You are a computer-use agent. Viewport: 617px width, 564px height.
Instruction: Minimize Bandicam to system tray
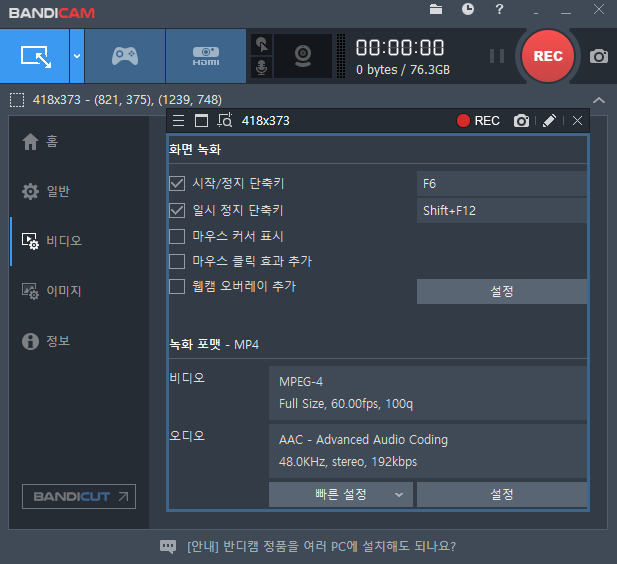point(536,13)
